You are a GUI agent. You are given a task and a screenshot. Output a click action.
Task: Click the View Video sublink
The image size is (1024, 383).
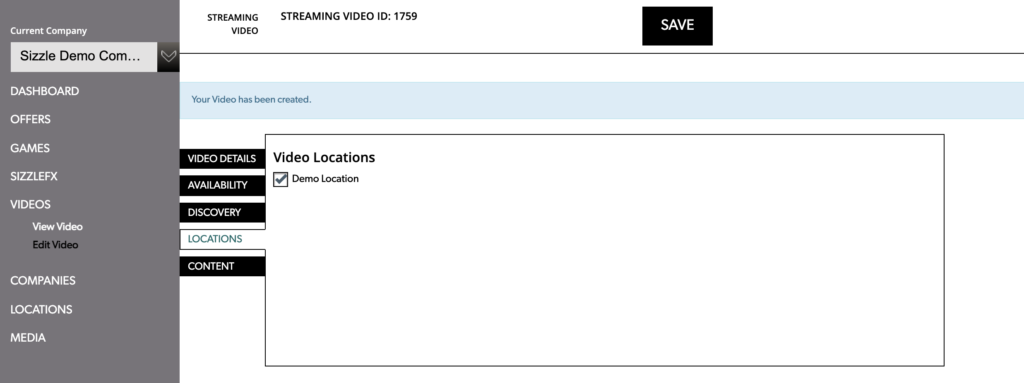coord(57,227)
